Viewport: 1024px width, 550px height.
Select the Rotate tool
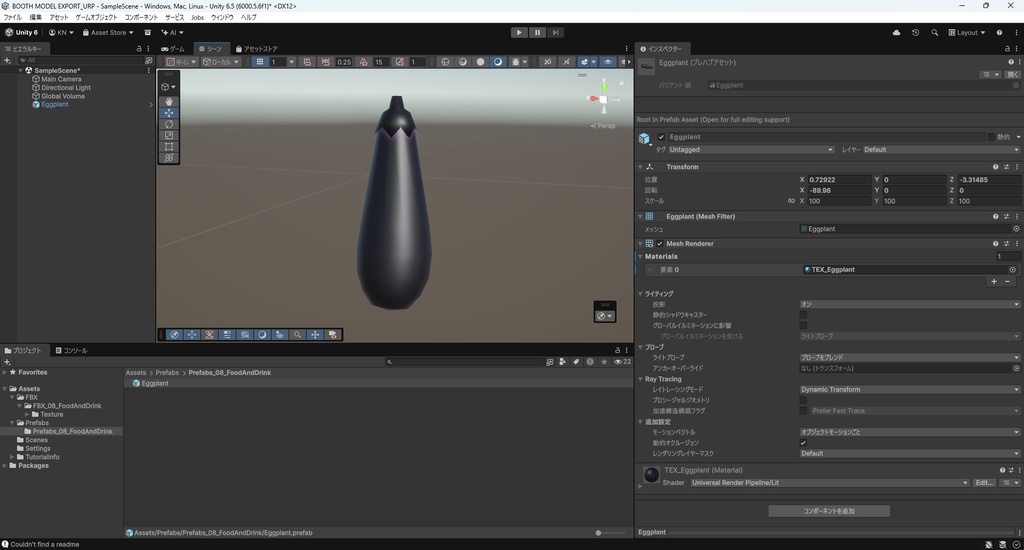pos(168,124)
